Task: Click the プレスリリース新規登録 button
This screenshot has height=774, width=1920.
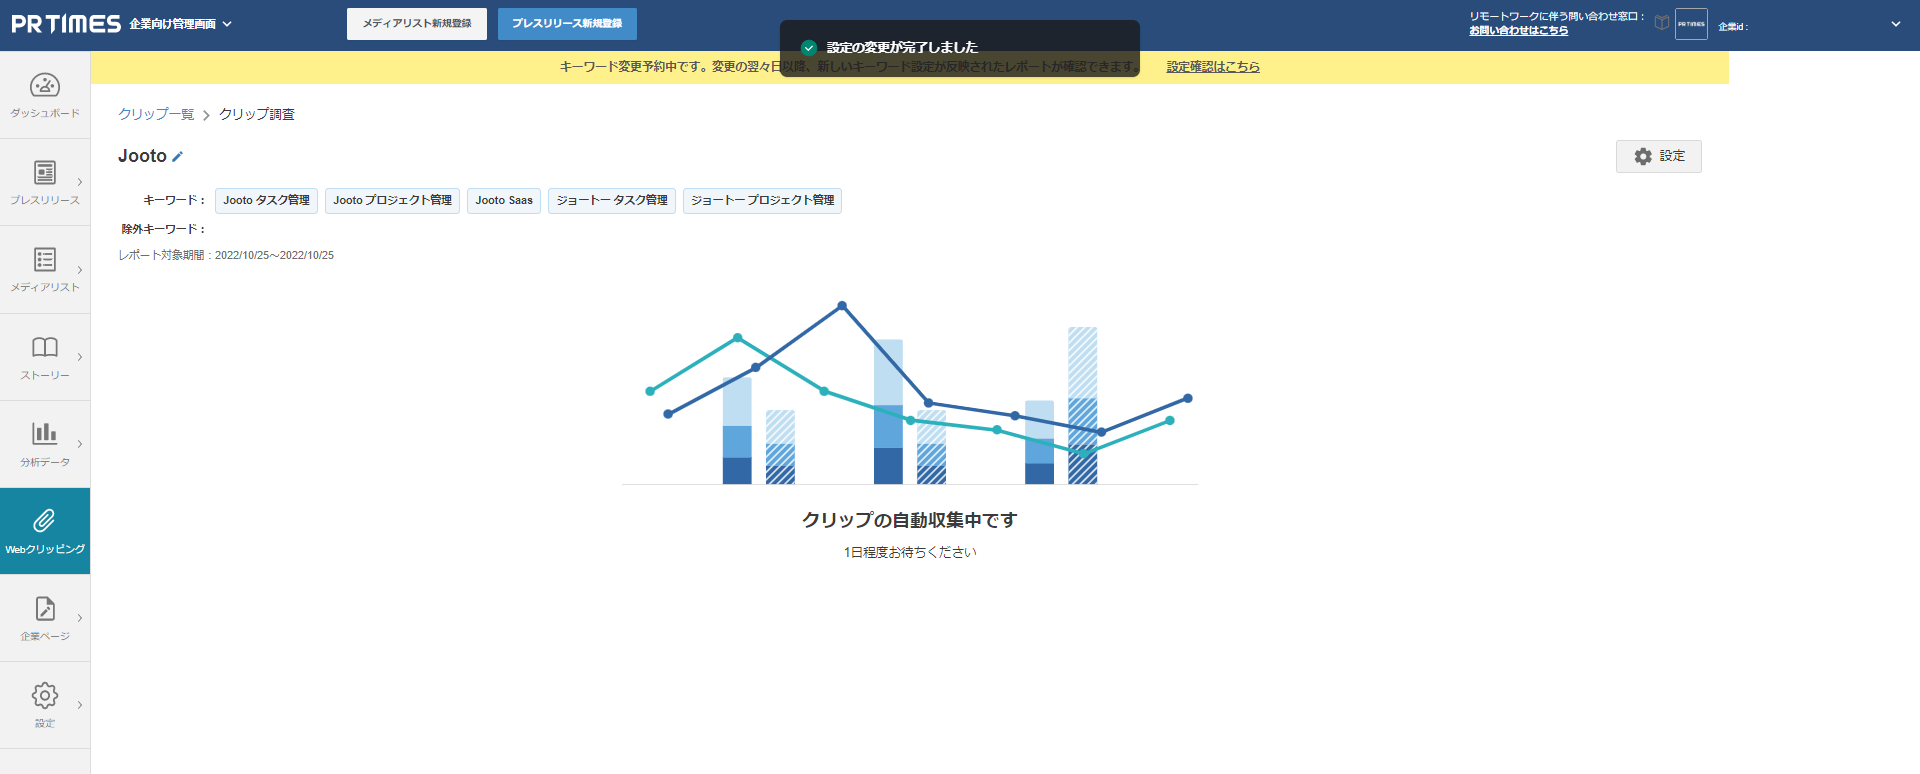Action: click(x=567, y=24)
